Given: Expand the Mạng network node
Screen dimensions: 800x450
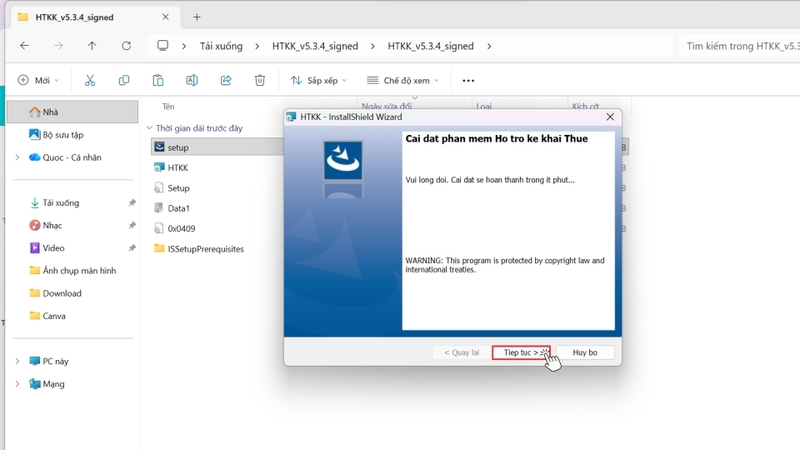Looking at the screenshot, I should pyautogui.click(x=17, y=384).
